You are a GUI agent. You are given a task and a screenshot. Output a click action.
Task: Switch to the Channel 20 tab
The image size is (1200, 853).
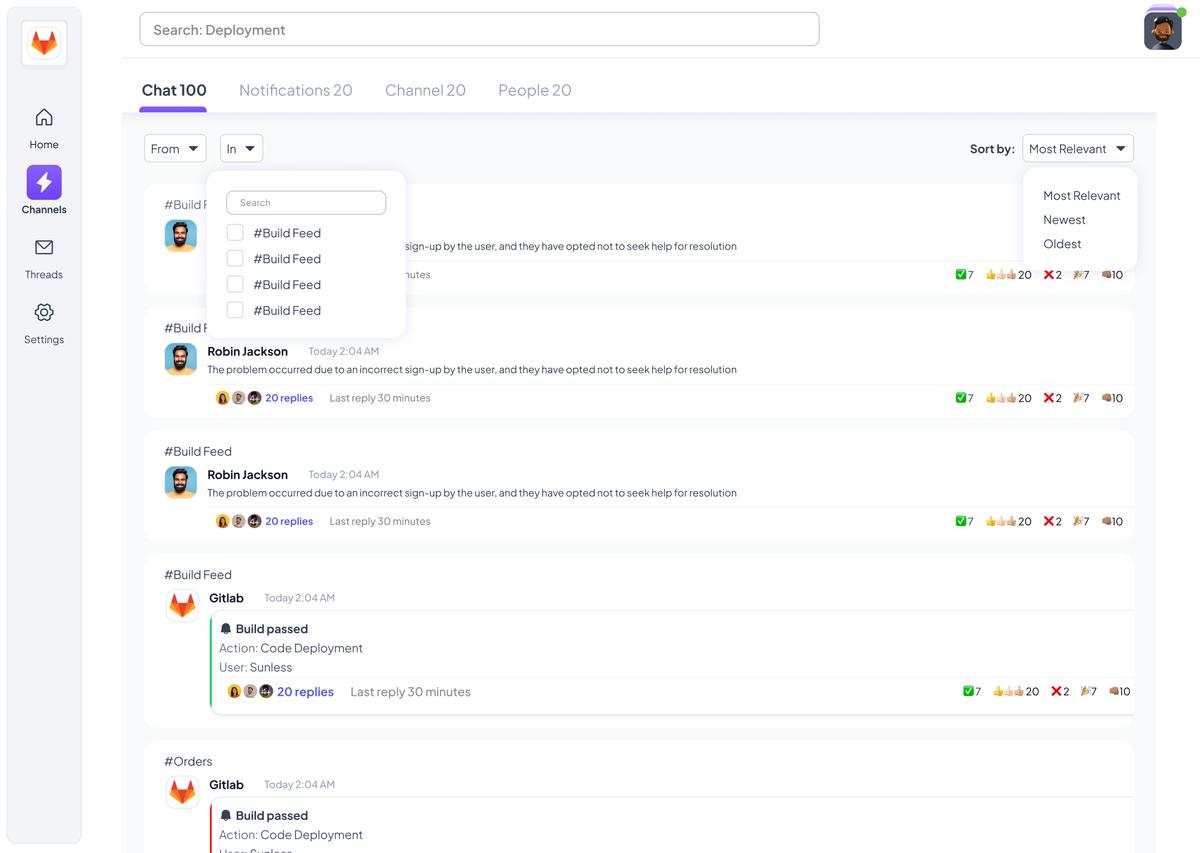[x=425, y=90]
